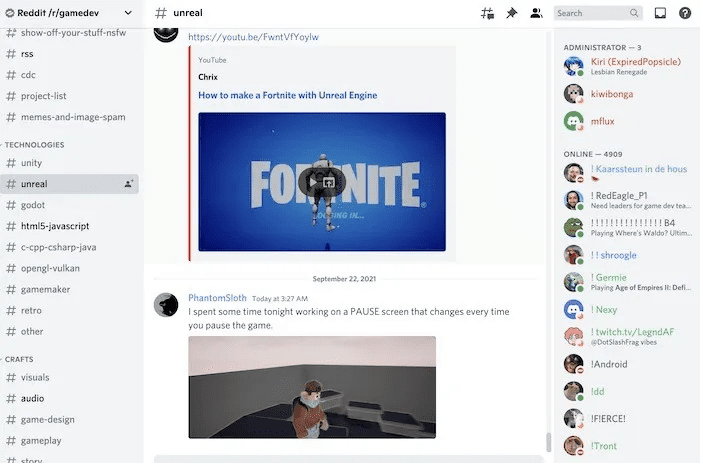703x469 pixels.
Task: Click ! Germie in member list
Action: coord(626,282)
